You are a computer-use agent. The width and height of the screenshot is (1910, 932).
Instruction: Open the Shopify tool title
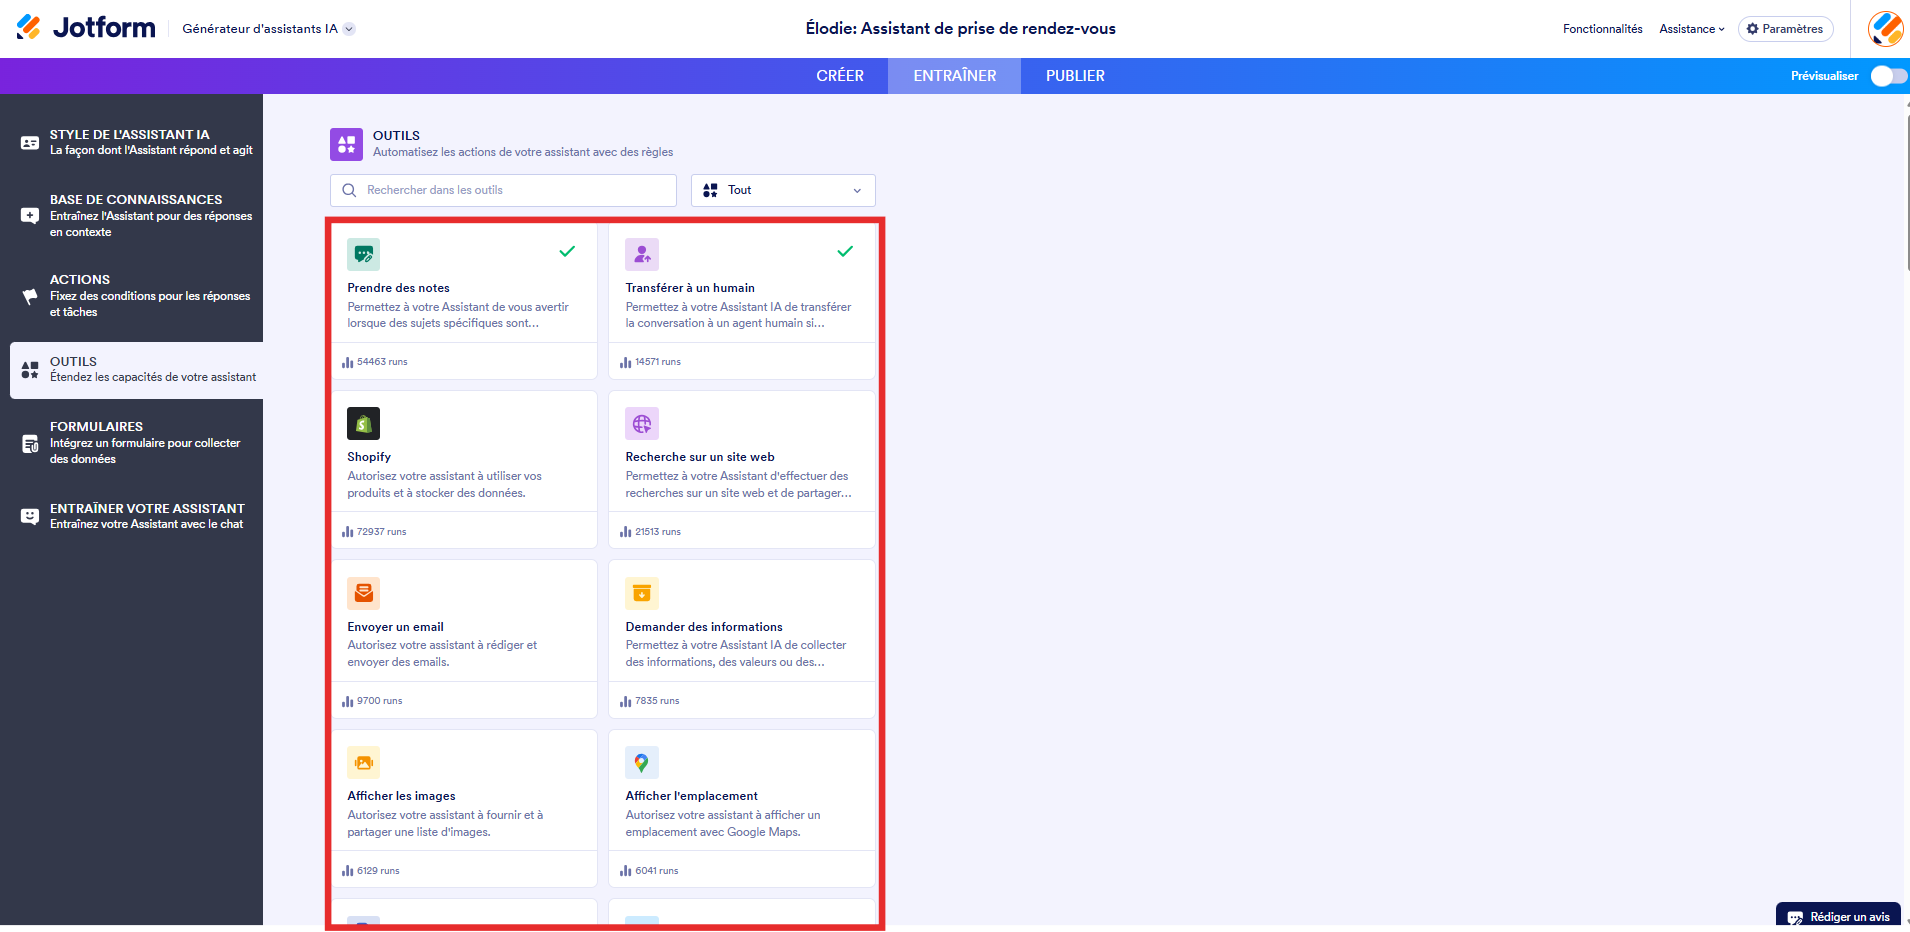pyautogui.click(x=369, y=457)
